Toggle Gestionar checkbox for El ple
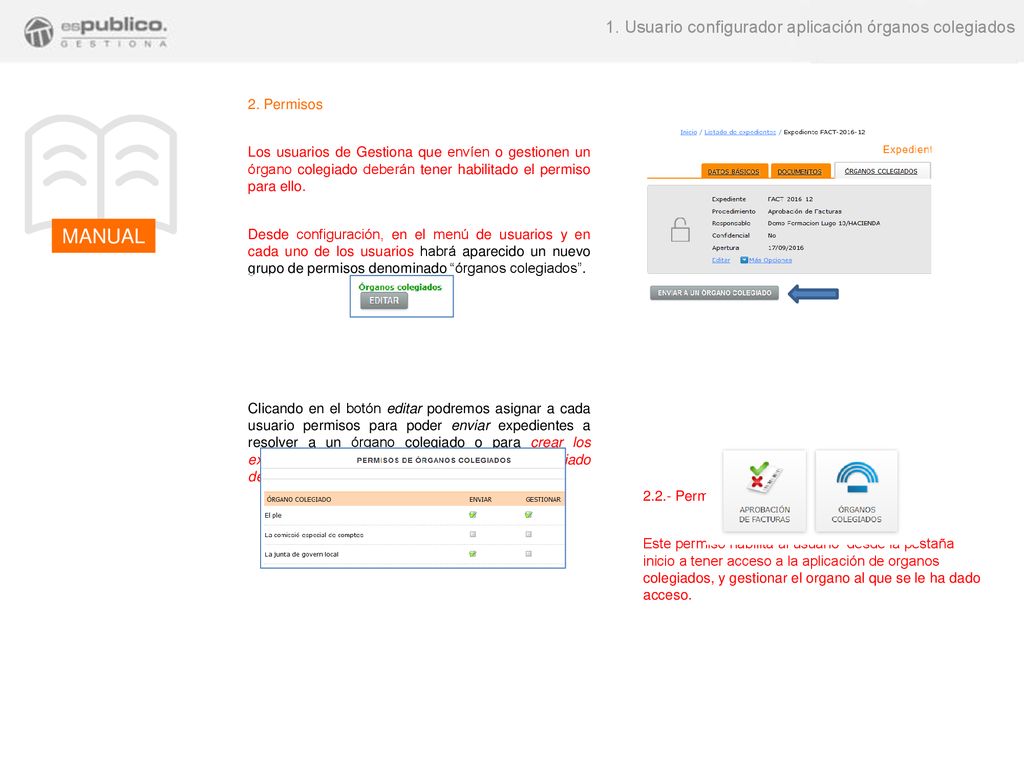The width and height of the screenshot is (1024, 768). click(528, 515)
